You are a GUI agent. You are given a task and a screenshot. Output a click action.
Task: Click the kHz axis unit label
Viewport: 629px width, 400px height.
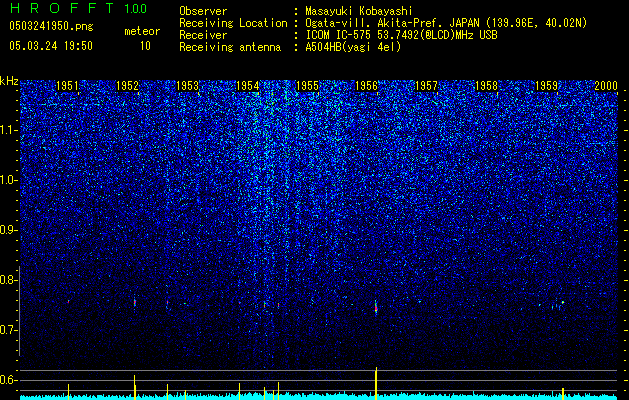[9, 81]
